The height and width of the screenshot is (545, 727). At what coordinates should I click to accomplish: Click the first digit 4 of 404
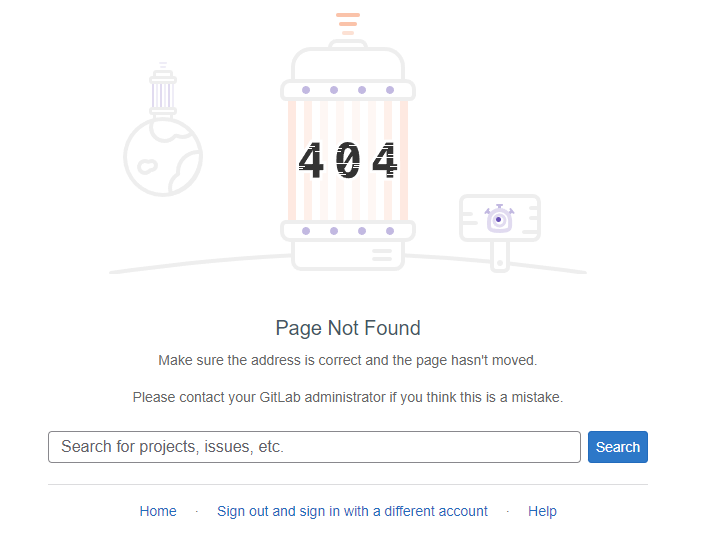(311, 160)
